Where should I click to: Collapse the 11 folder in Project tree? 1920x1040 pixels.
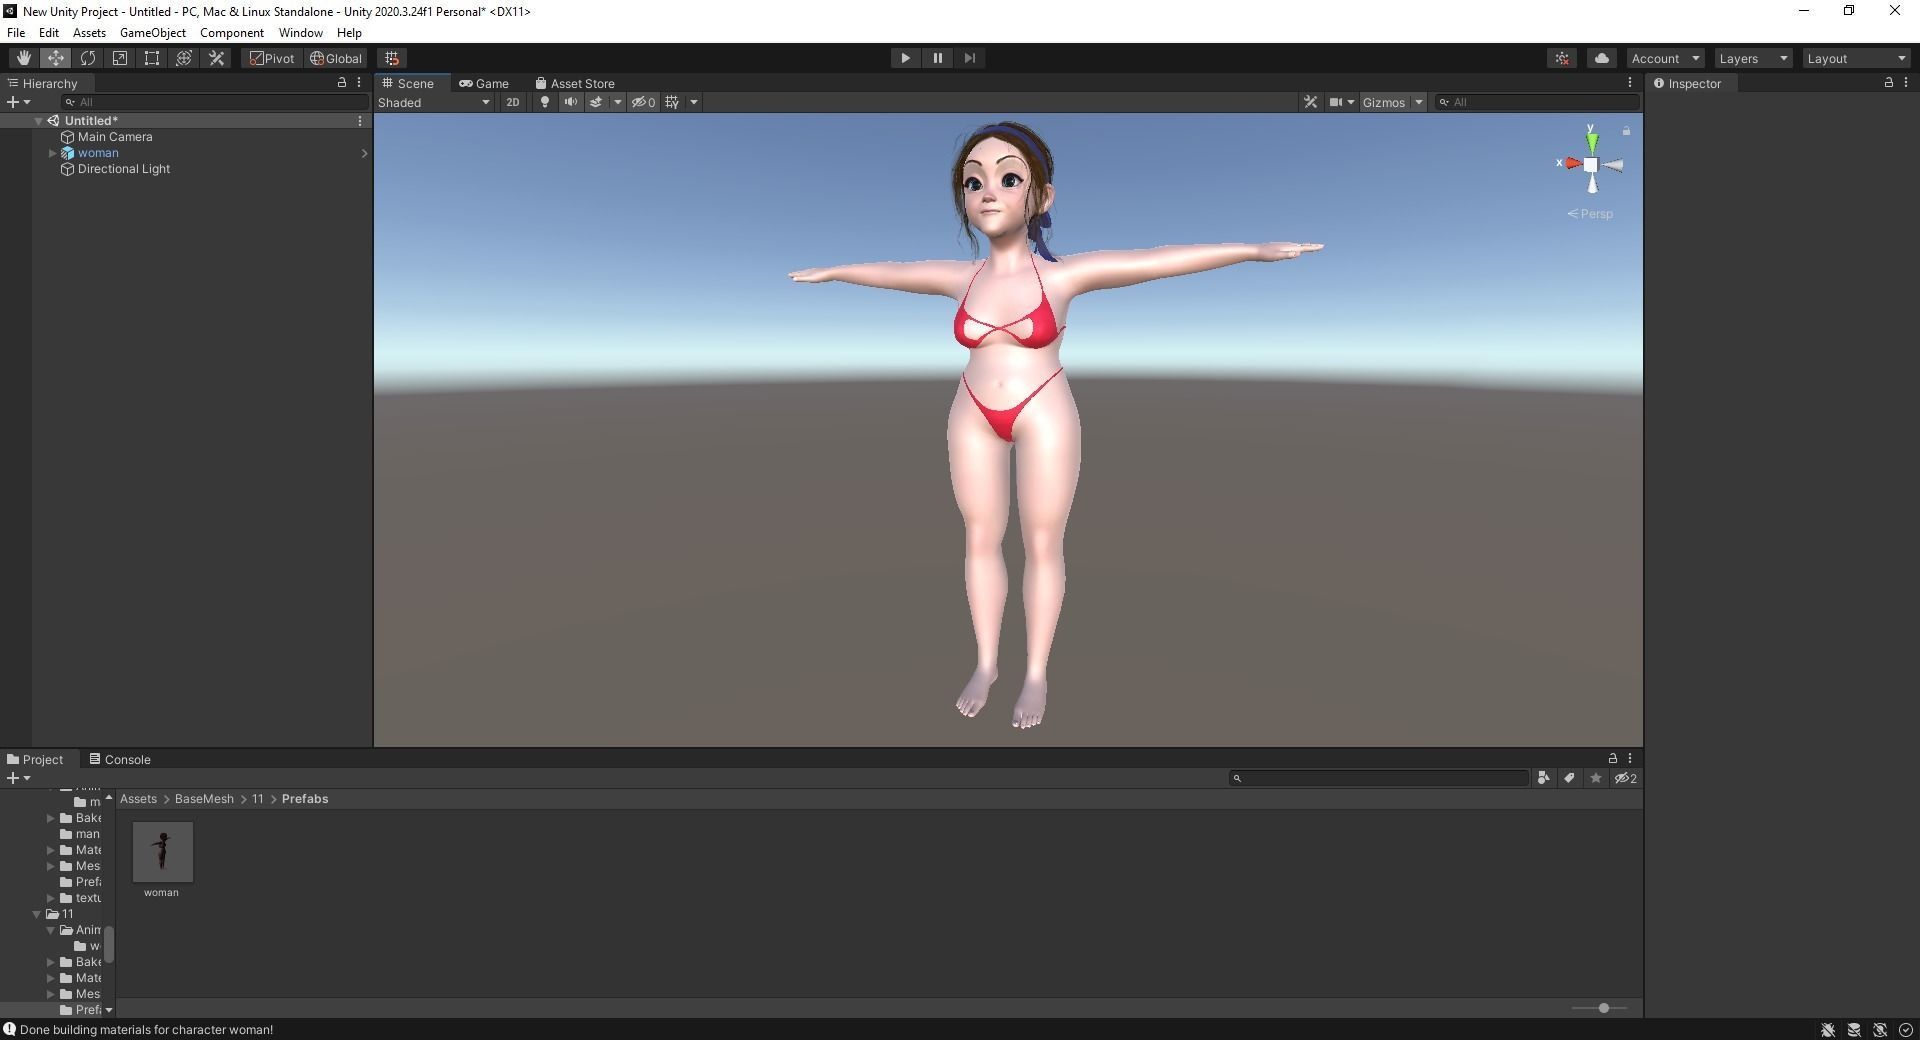pyautogui.click(x=37, y=914)
